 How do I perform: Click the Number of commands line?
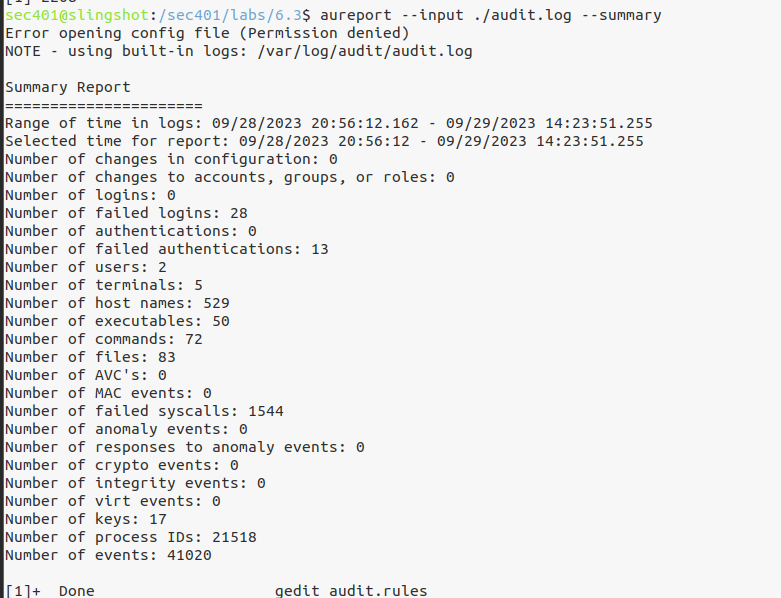pyautogui.click(x=104, y=339)
